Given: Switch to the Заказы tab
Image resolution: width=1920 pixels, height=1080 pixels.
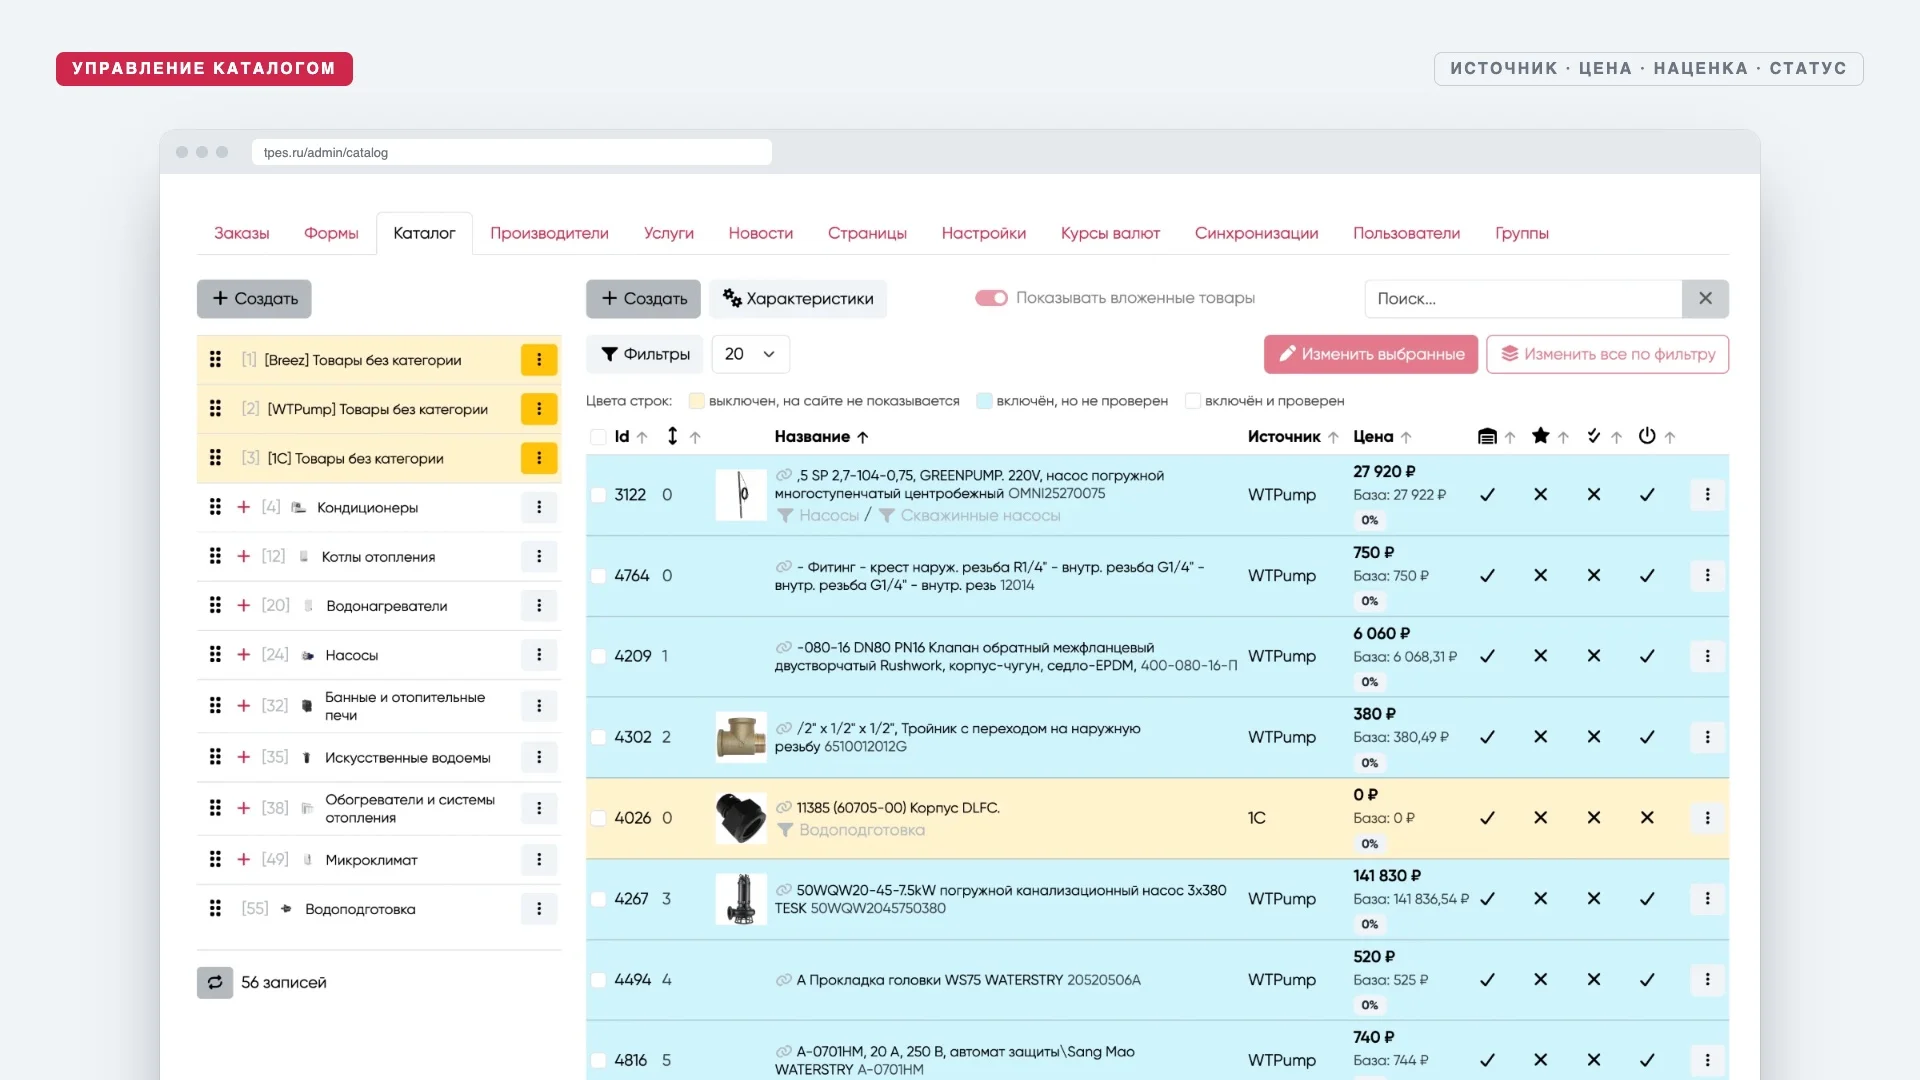Looking at the screenshot, I should pyautogui.click(x=241, y=233).
